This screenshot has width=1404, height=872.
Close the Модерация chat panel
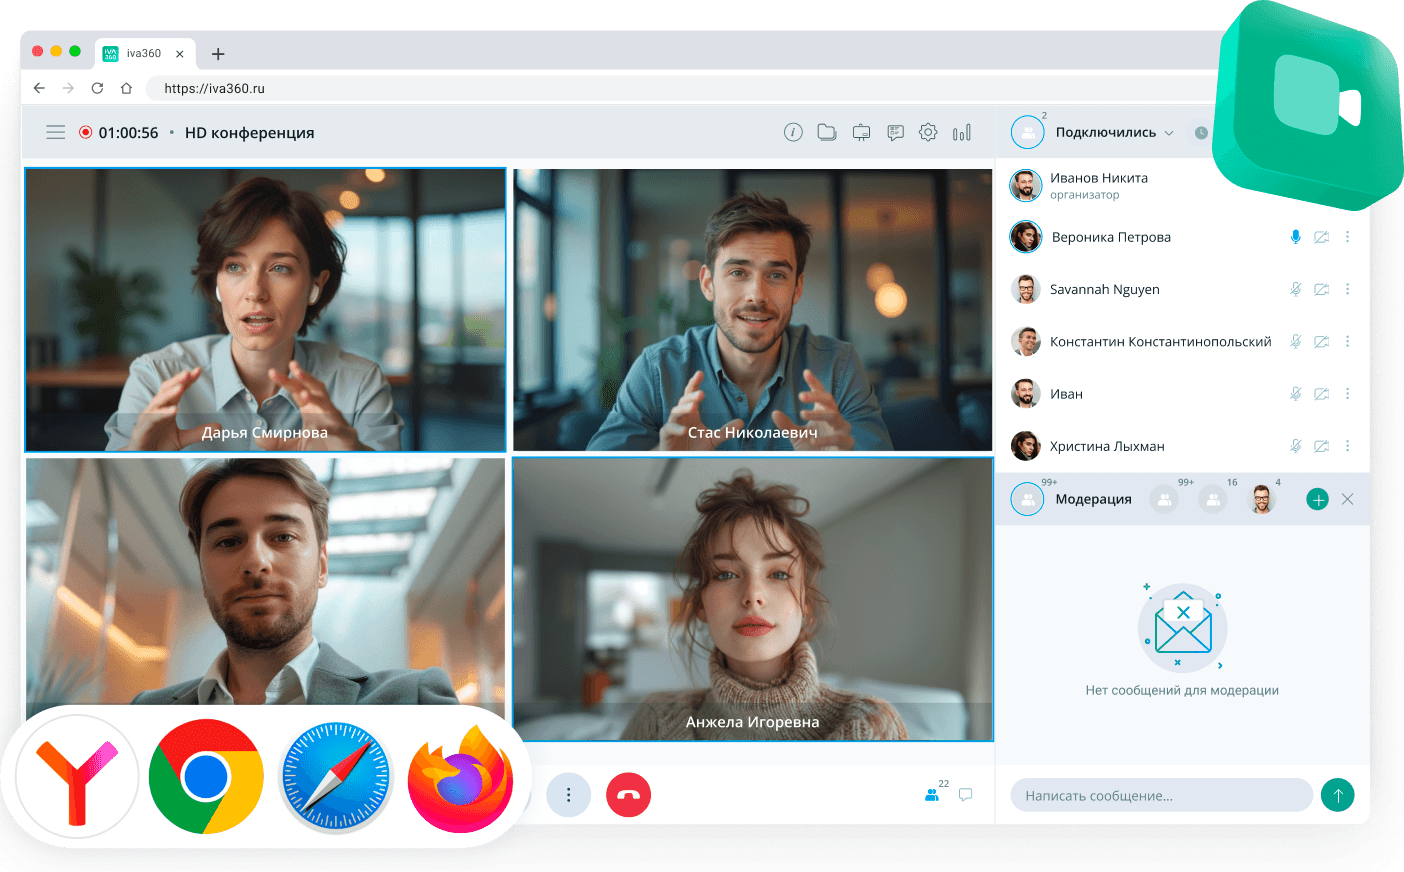(1348, 499)
